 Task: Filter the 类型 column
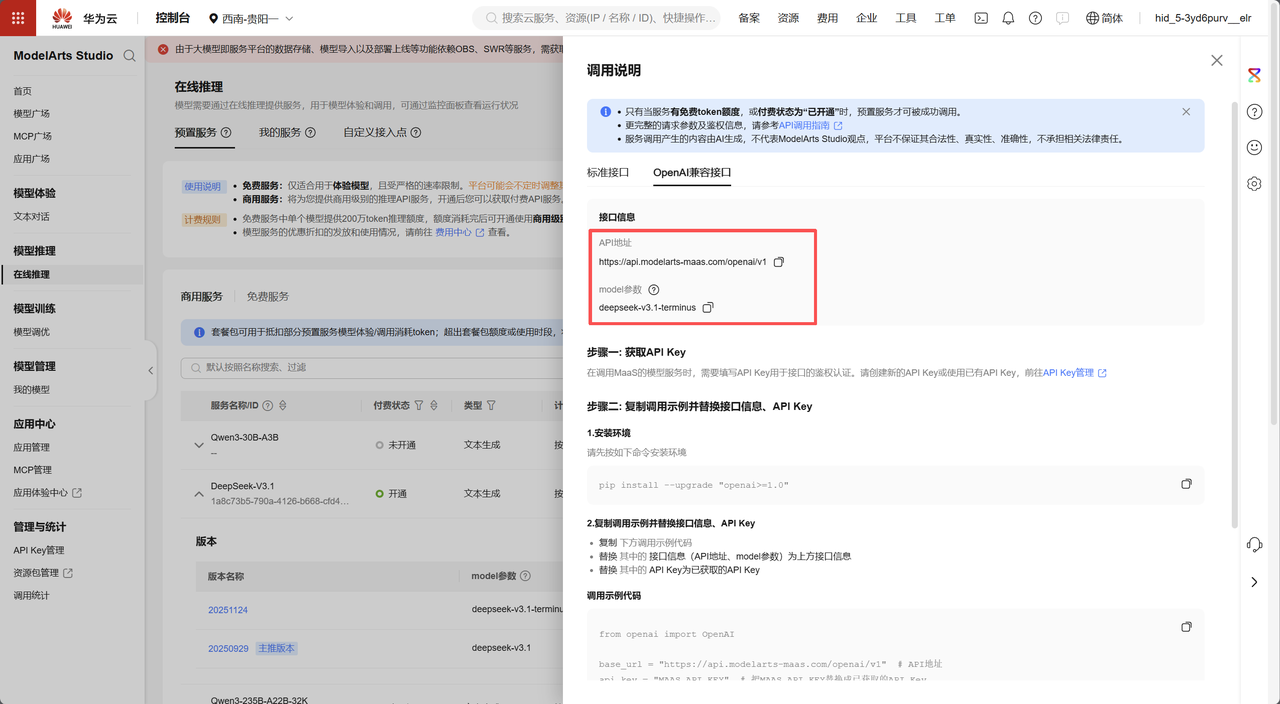point(491,405)
